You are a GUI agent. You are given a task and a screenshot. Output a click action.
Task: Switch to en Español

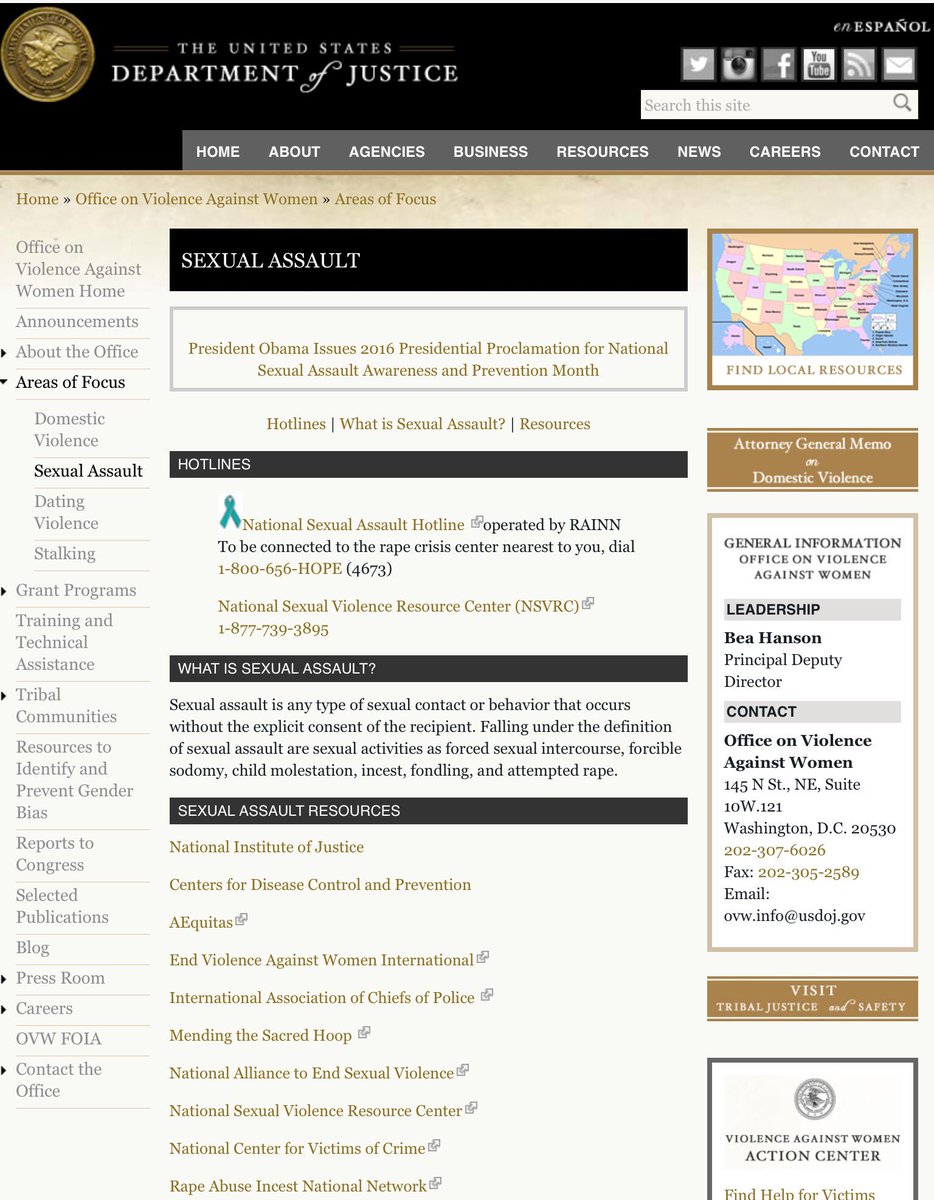[882, 26]
